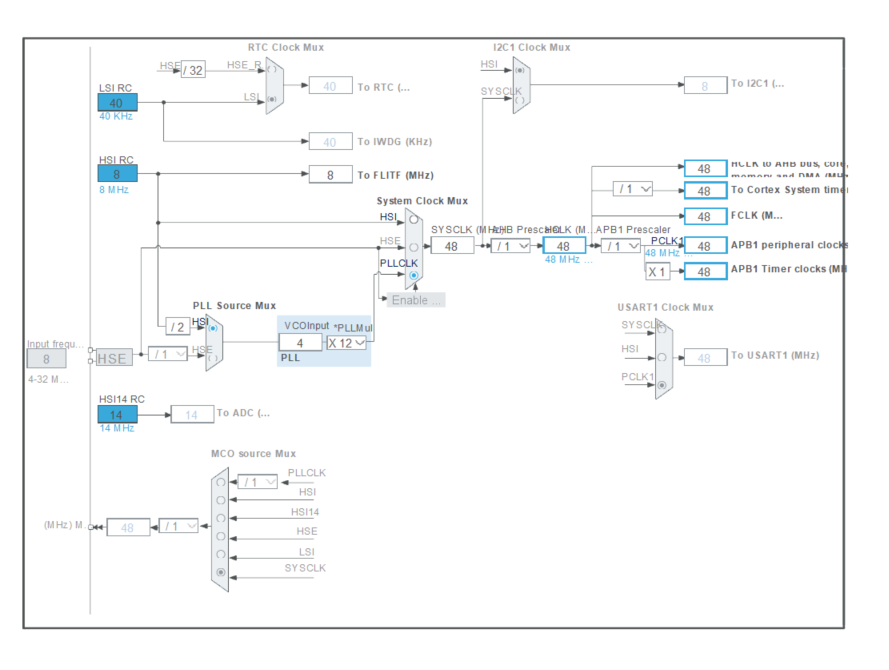Screen dimensions: 889x670
Task: Click the HSI / 2 divider box
Action: (x=177, y=326)
